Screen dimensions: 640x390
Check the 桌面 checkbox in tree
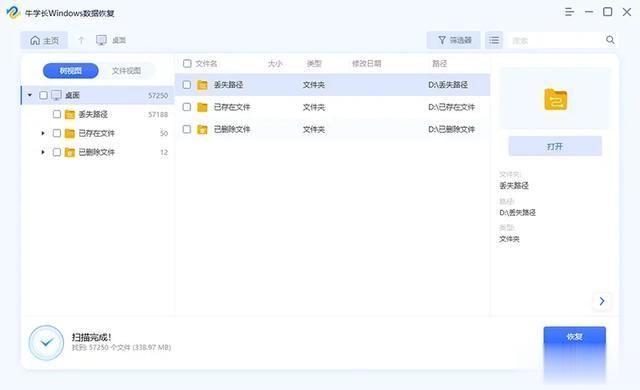pos(43,95)
